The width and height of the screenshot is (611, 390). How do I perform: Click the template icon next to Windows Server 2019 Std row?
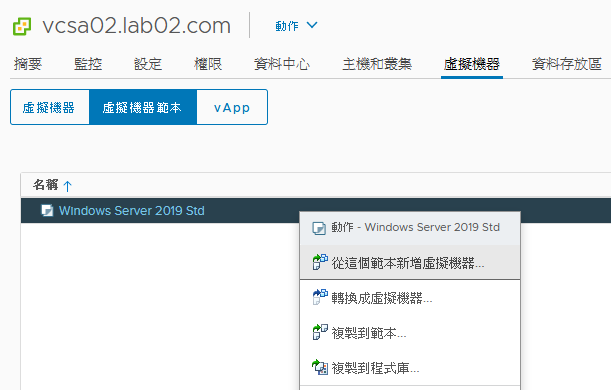tap(47, 210)
